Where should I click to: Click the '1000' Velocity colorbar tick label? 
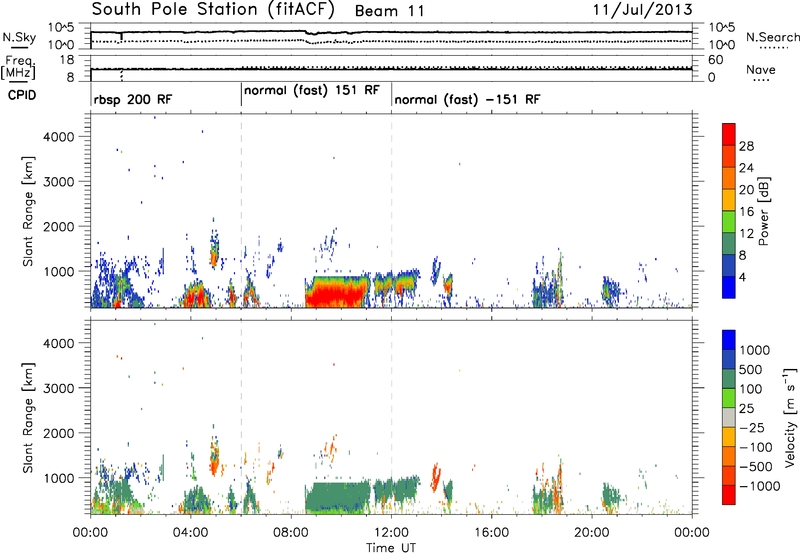tap(755, 350)
